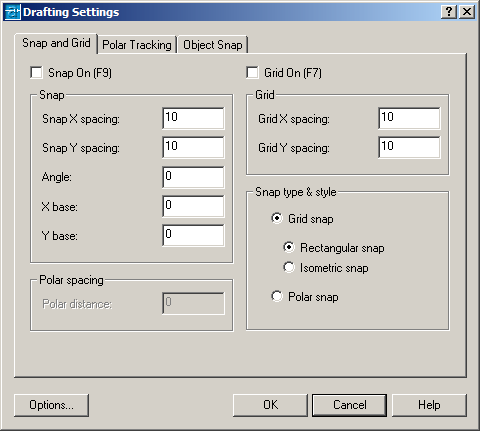Enable the Snap On (F9) checkbox
The height and width of the screenshot is (431, 480).
(x=36, y=73)
